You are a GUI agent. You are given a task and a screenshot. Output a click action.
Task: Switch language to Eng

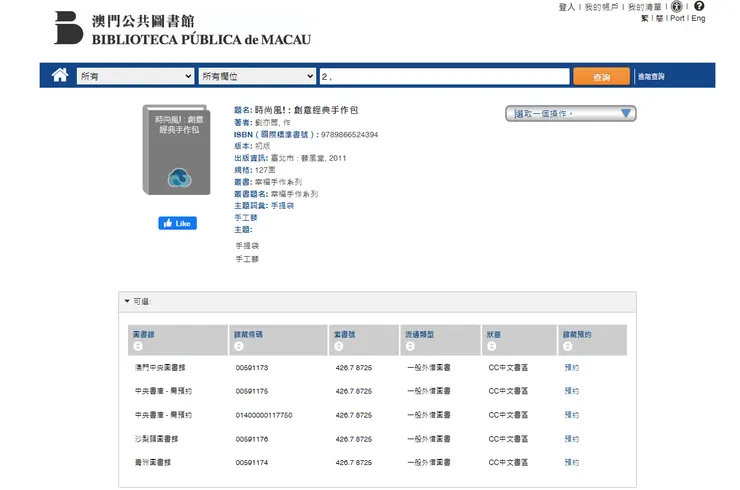(698, 18)
